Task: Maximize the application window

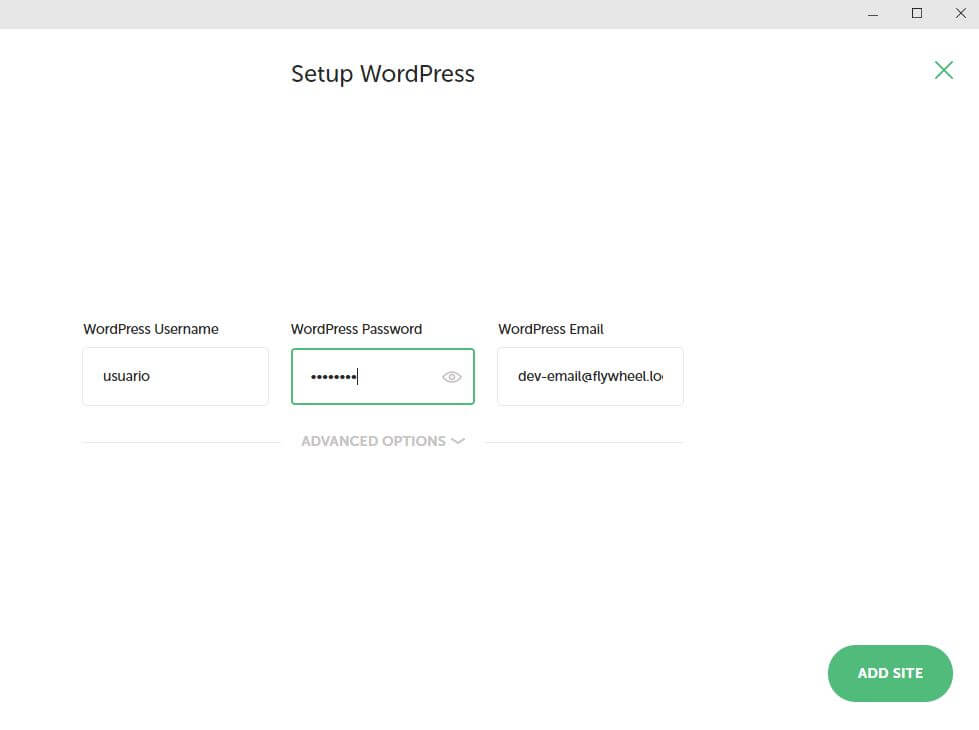Action: pos(917,14)
